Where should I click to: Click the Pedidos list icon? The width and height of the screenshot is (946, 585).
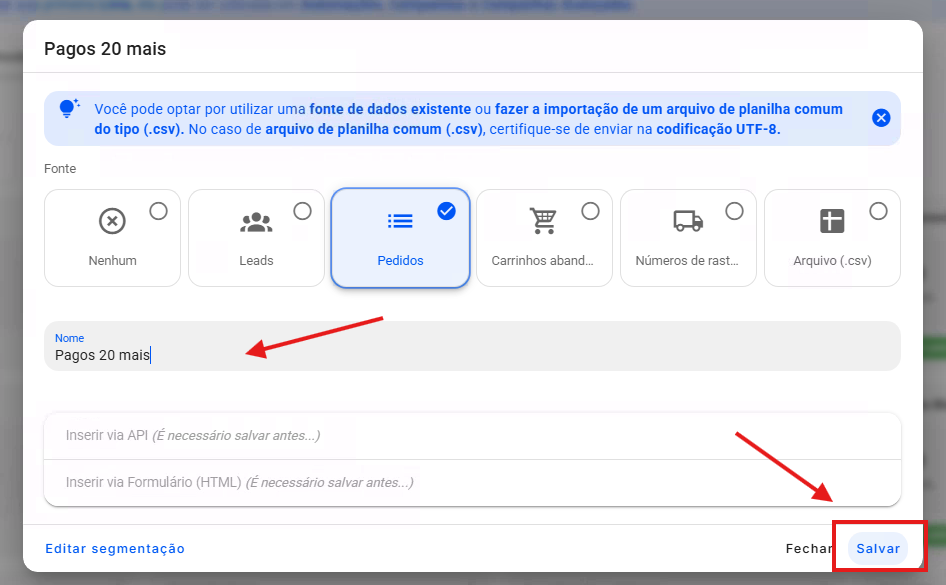pyautogui.click(x=400, y=221)
